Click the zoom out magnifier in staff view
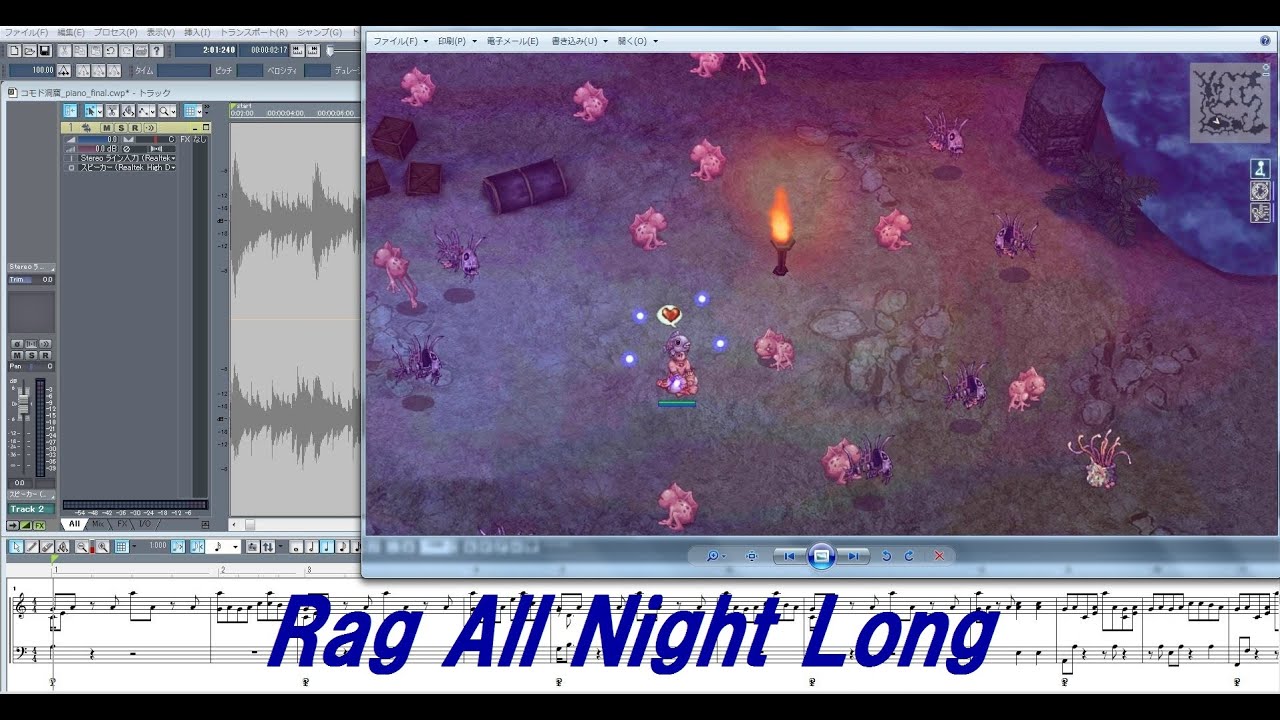Screen dimensions: 1280x720 pyautogui.click(x=82, y=547)
